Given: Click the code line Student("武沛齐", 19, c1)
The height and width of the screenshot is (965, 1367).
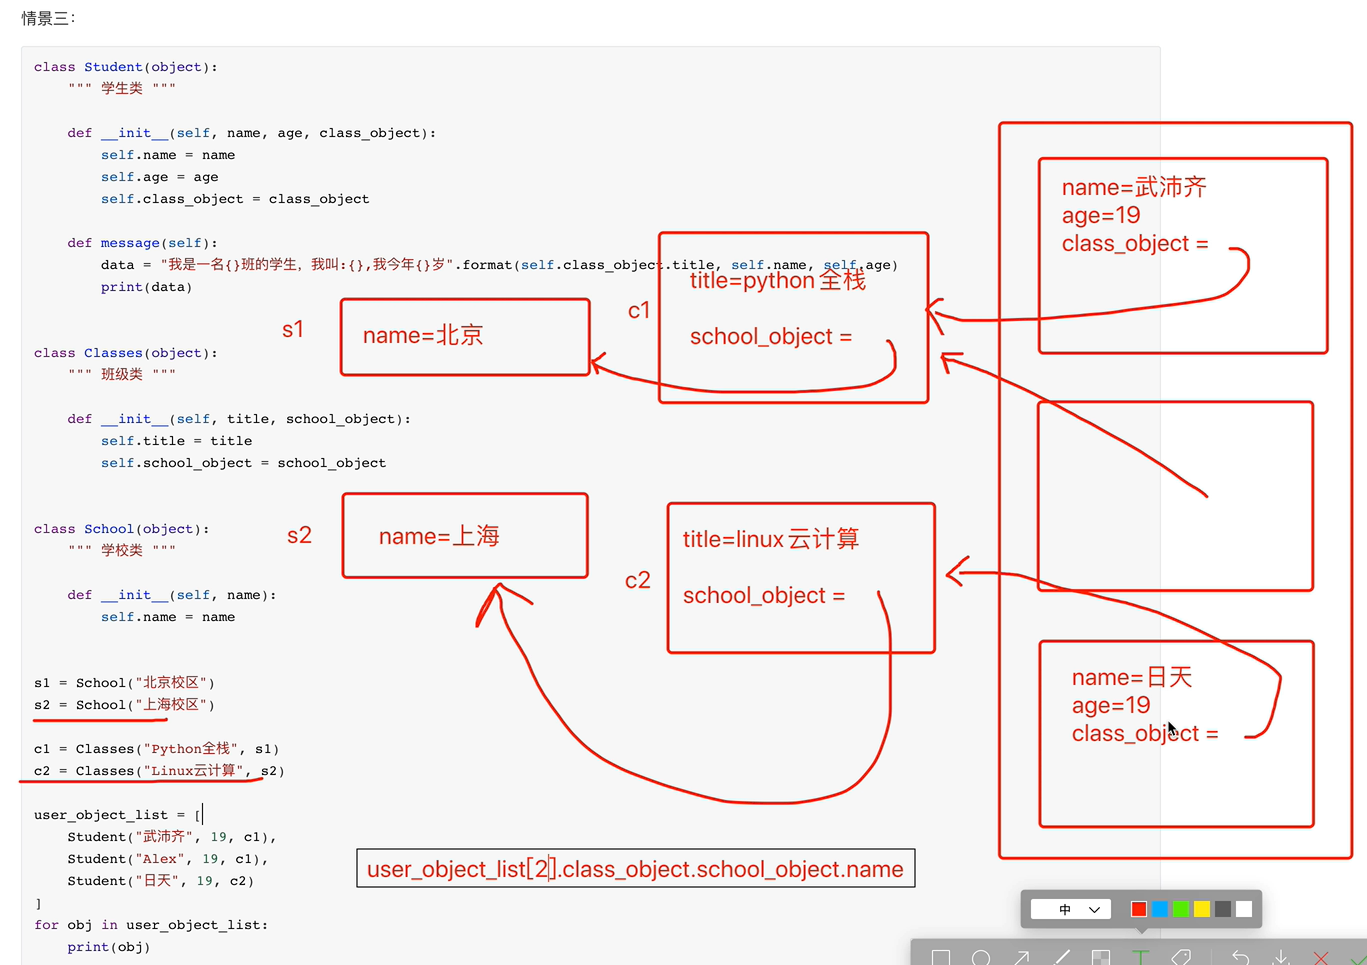Looking at the screenshot, I should click(172, 837).
